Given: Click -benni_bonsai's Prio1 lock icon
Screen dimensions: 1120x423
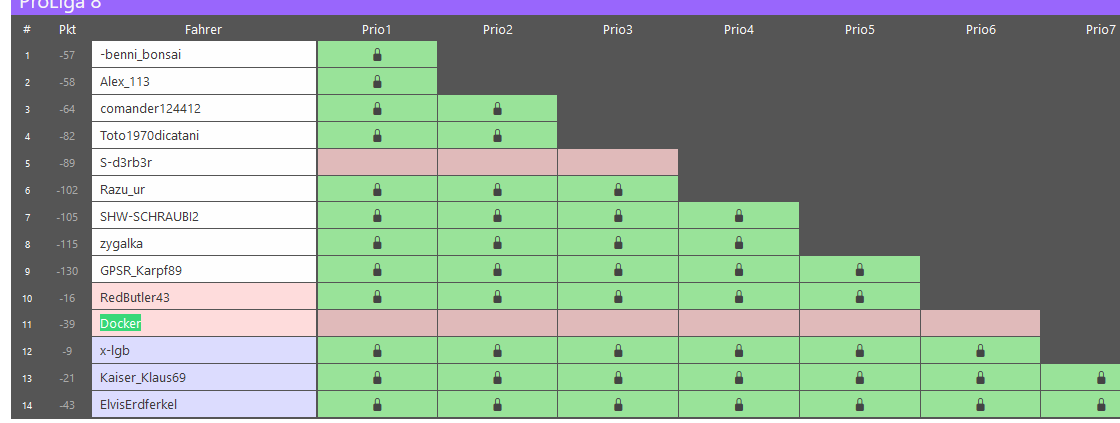Looking at the screenshot, I should (x=377, y=55).
